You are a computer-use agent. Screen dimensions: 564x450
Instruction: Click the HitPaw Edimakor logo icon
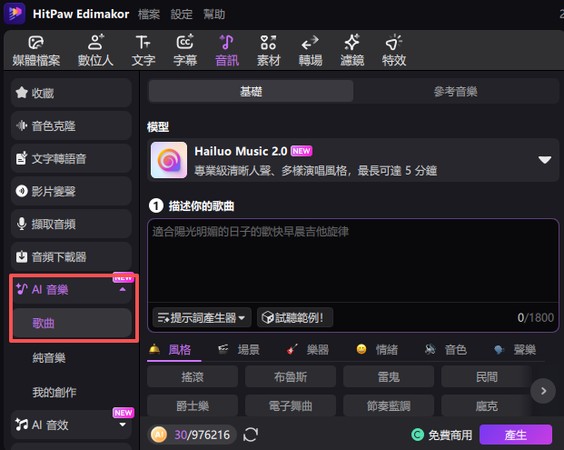point(14,13)
